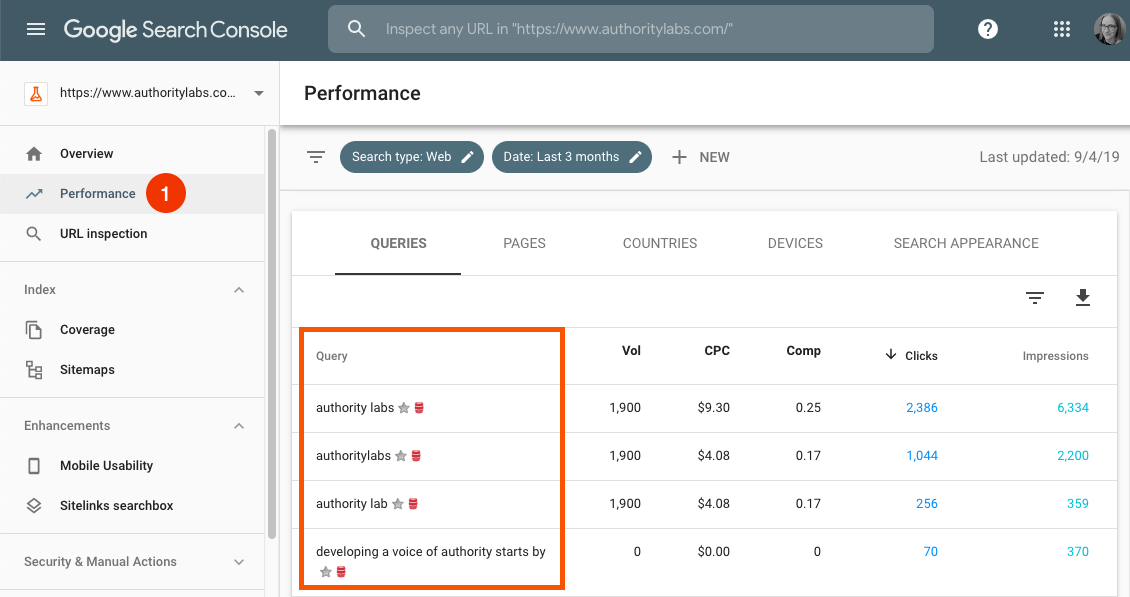Click the filter icon beside Search type chip
The height and width of the screenshot is (597, 1130).
tap(316, 157)
